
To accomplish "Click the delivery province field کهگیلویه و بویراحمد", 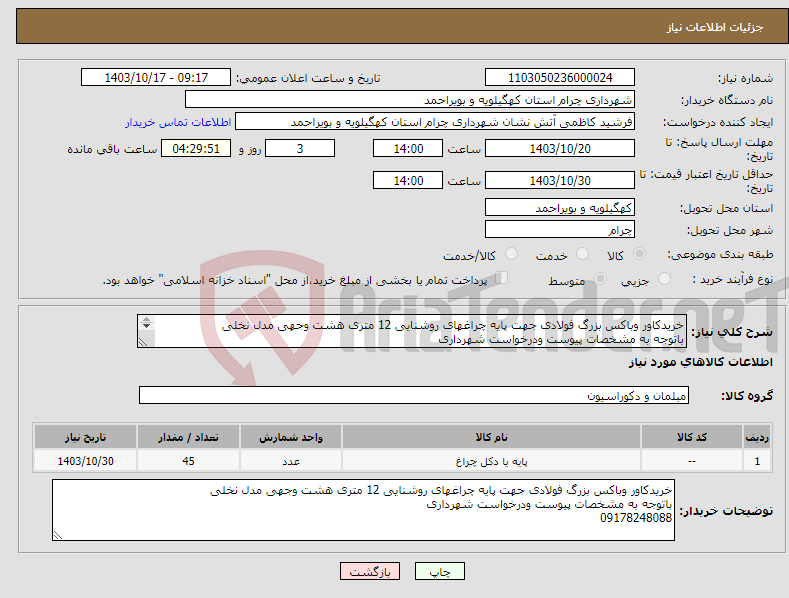I will pyautogui.click(x=560, y=207).
